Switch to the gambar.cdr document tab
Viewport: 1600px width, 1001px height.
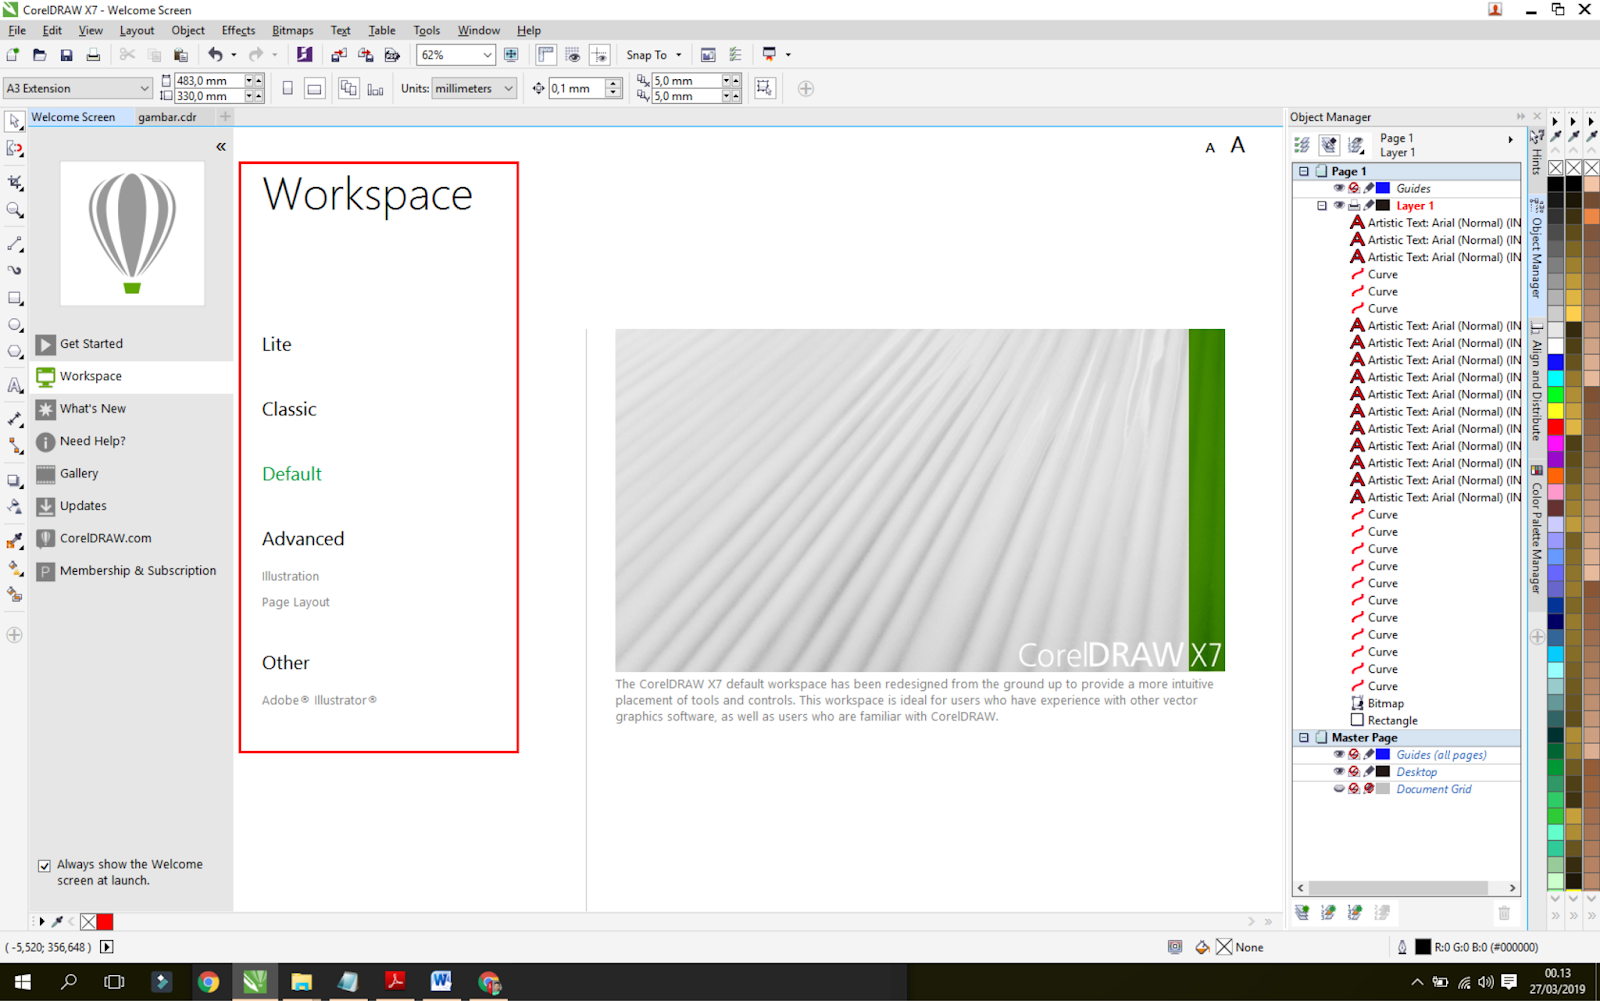click(167, 117)
